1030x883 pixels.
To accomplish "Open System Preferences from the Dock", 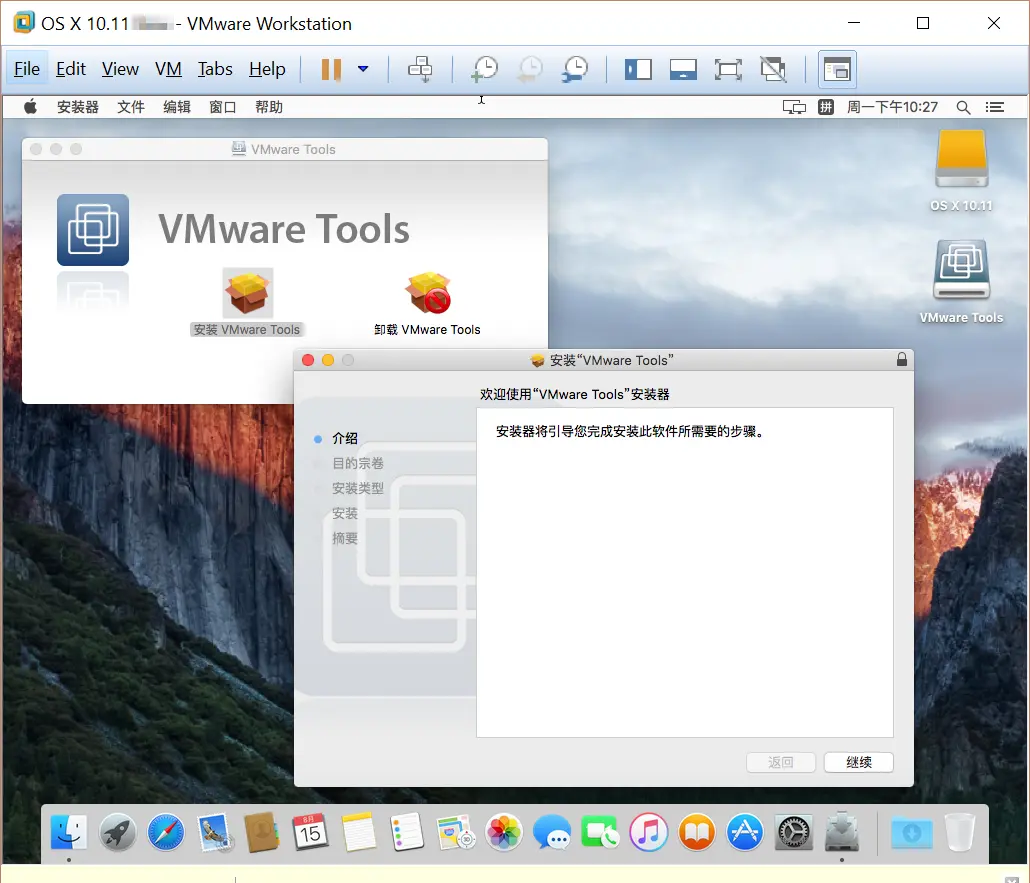I will pos(793,832).
